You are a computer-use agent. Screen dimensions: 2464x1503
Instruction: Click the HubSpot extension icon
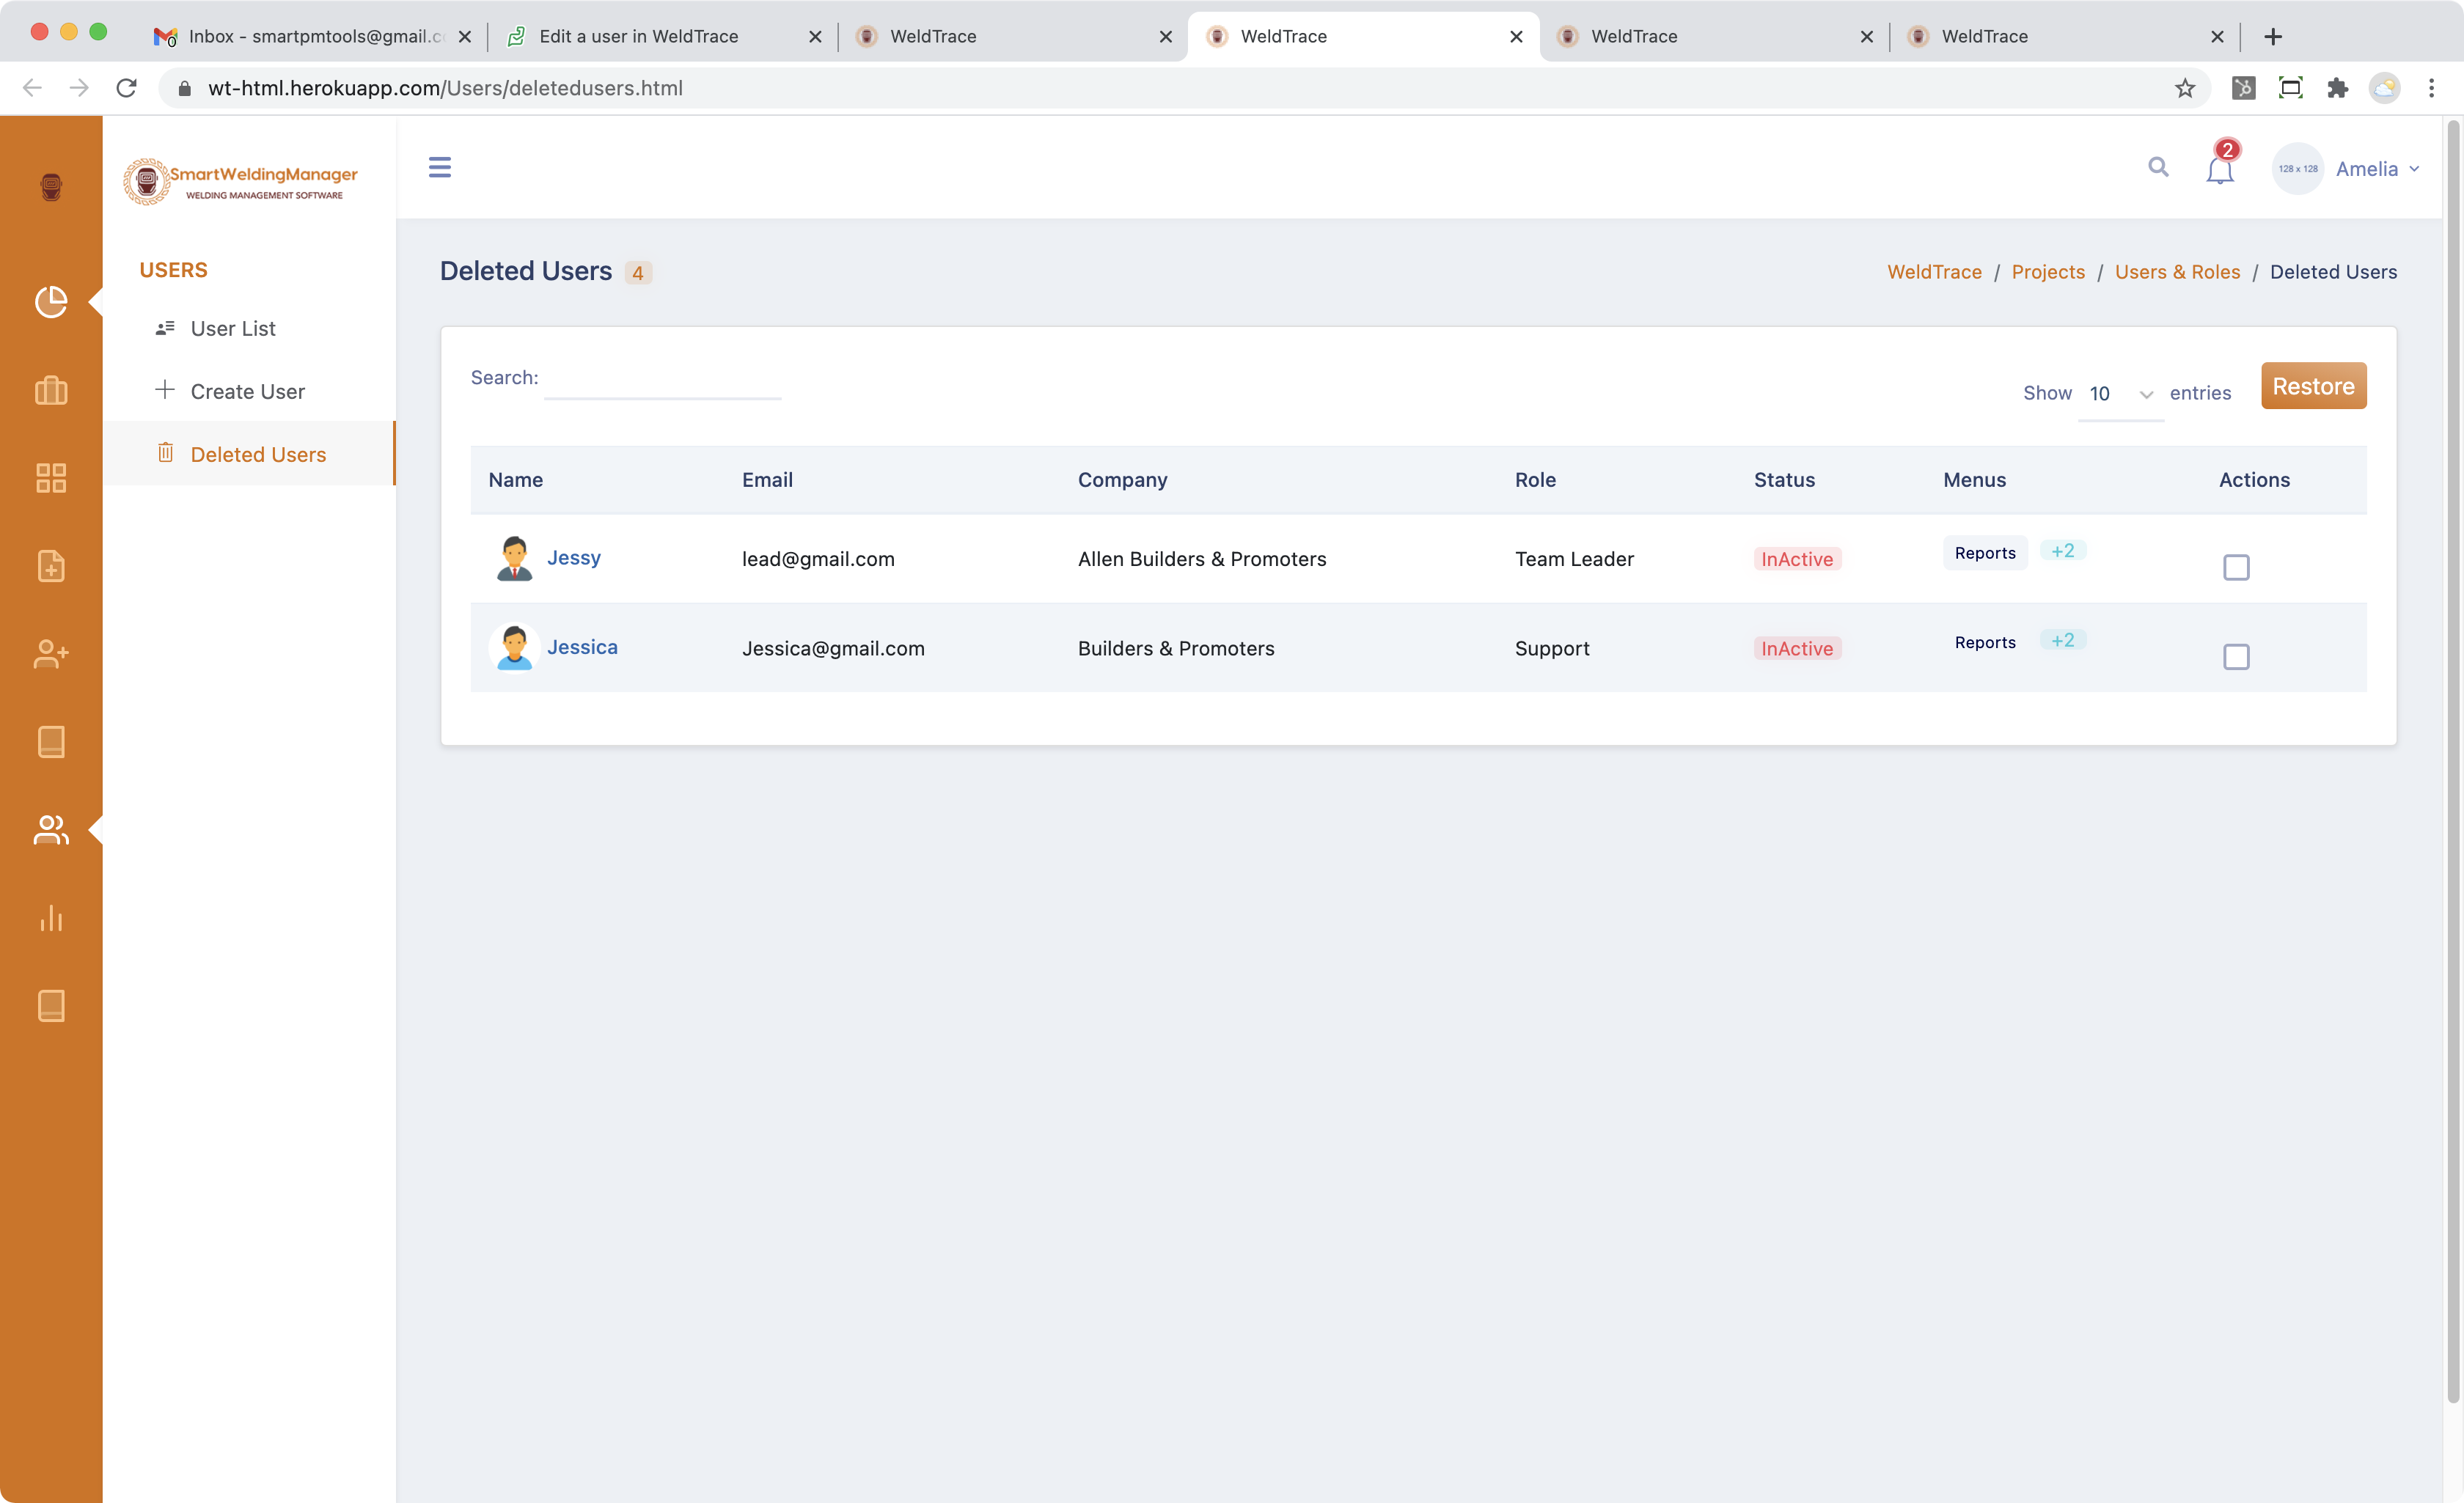click(x=2243, y=88)
